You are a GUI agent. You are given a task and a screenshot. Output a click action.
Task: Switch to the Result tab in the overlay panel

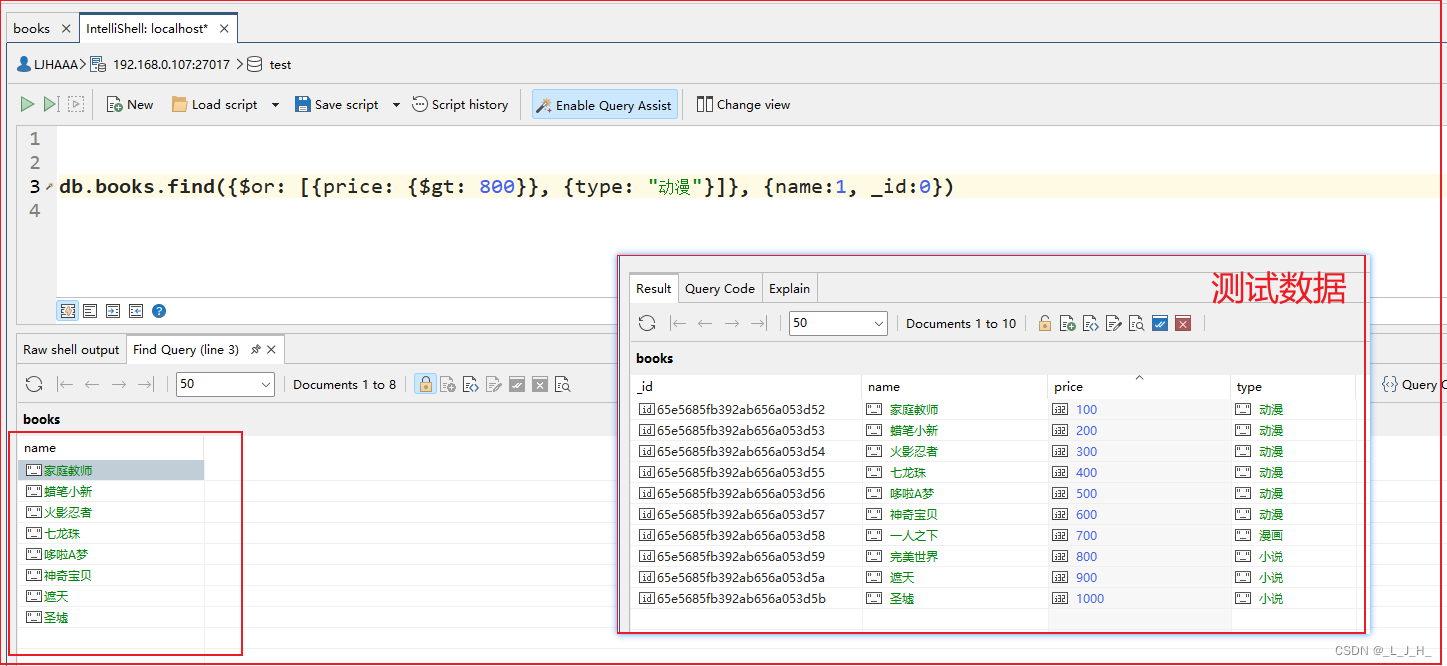(x=653, y=288)
